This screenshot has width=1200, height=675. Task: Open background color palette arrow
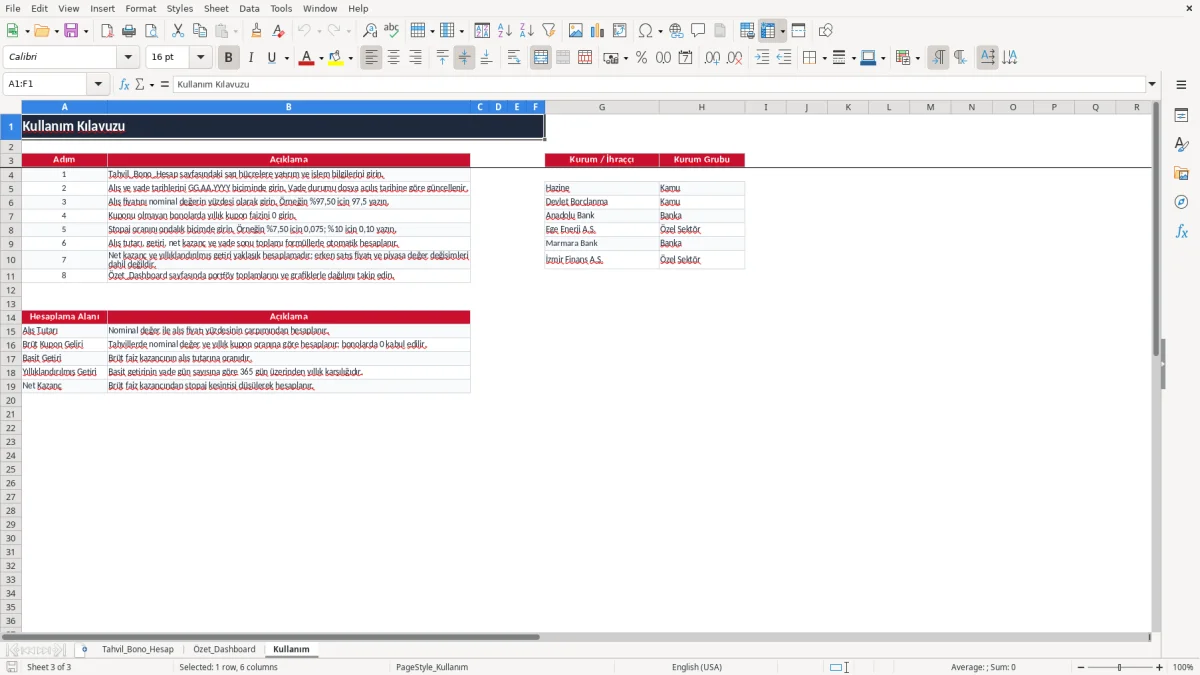pos(350,58)
